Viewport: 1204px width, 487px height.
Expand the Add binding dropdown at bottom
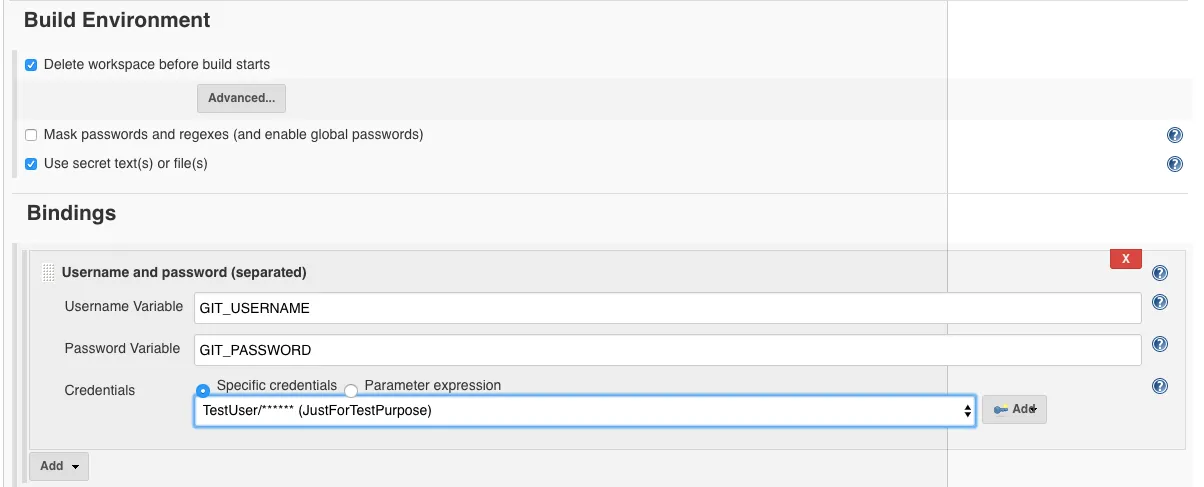[59, 466]
